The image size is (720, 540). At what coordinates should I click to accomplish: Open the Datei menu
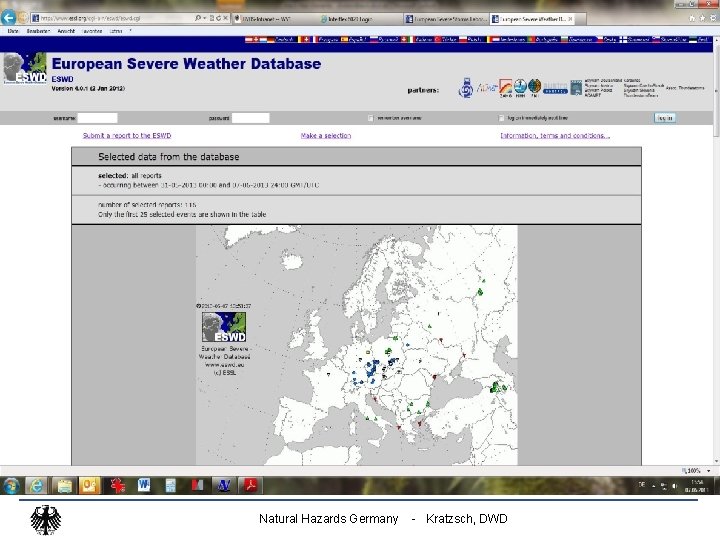point(13,31)
